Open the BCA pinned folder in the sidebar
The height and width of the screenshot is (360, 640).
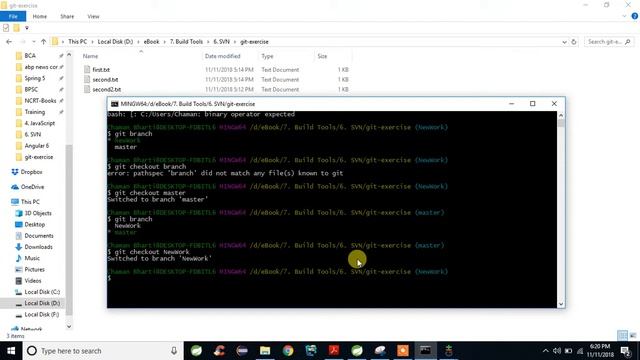(30, 56)
